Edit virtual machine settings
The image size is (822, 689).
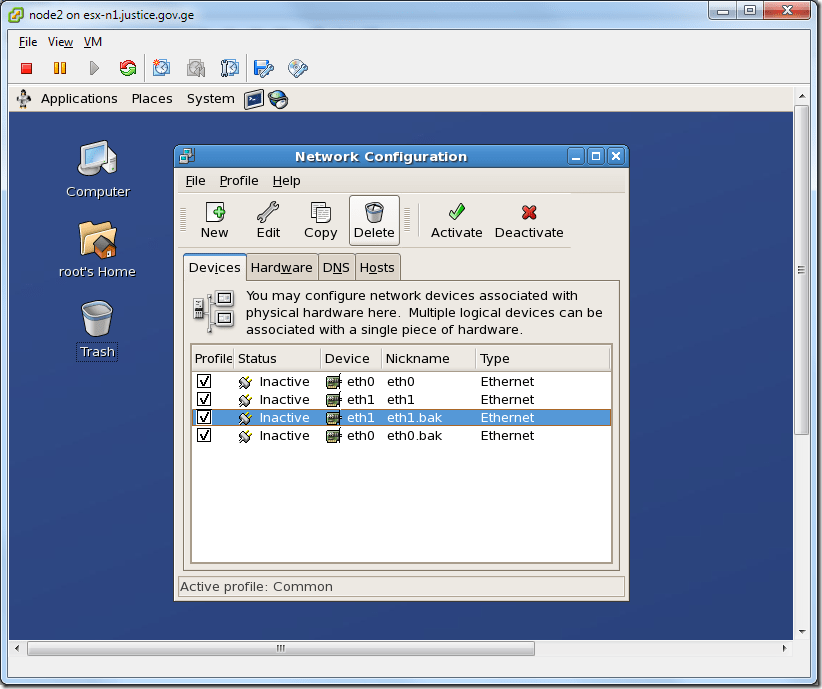(x=263, y=67)
